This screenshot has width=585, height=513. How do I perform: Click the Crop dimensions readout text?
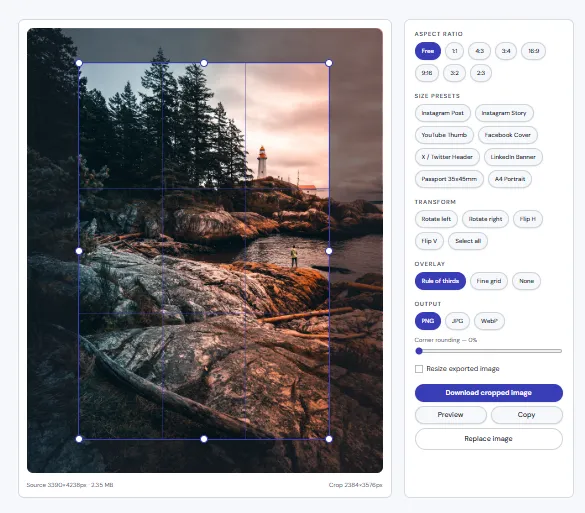[x=356, y=485]
